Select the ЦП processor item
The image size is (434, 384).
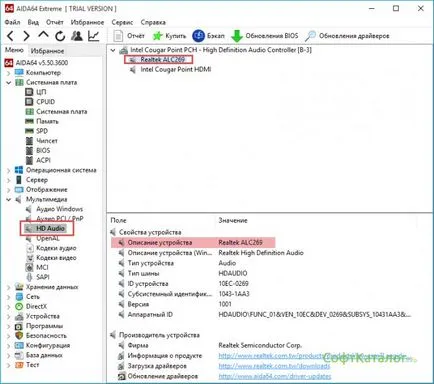(x=36, y=92)
